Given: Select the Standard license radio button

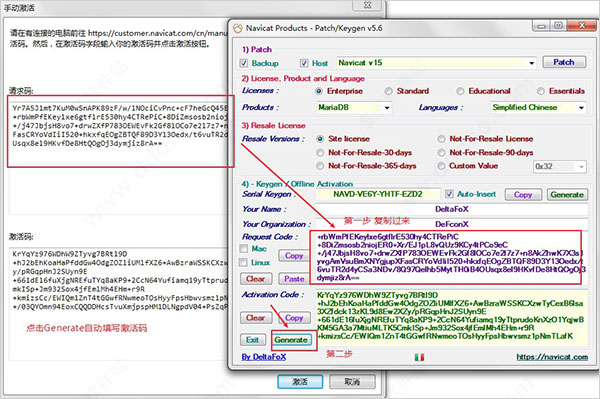Looking at the screenshot, I should (x=389, y=91).
